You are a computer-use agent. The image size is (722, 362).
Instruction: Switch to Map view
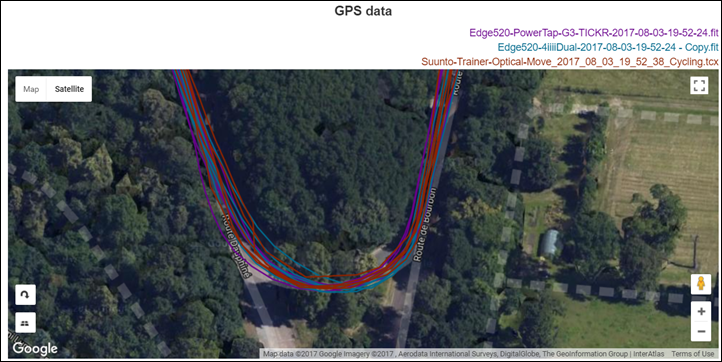tap(31, 89)
